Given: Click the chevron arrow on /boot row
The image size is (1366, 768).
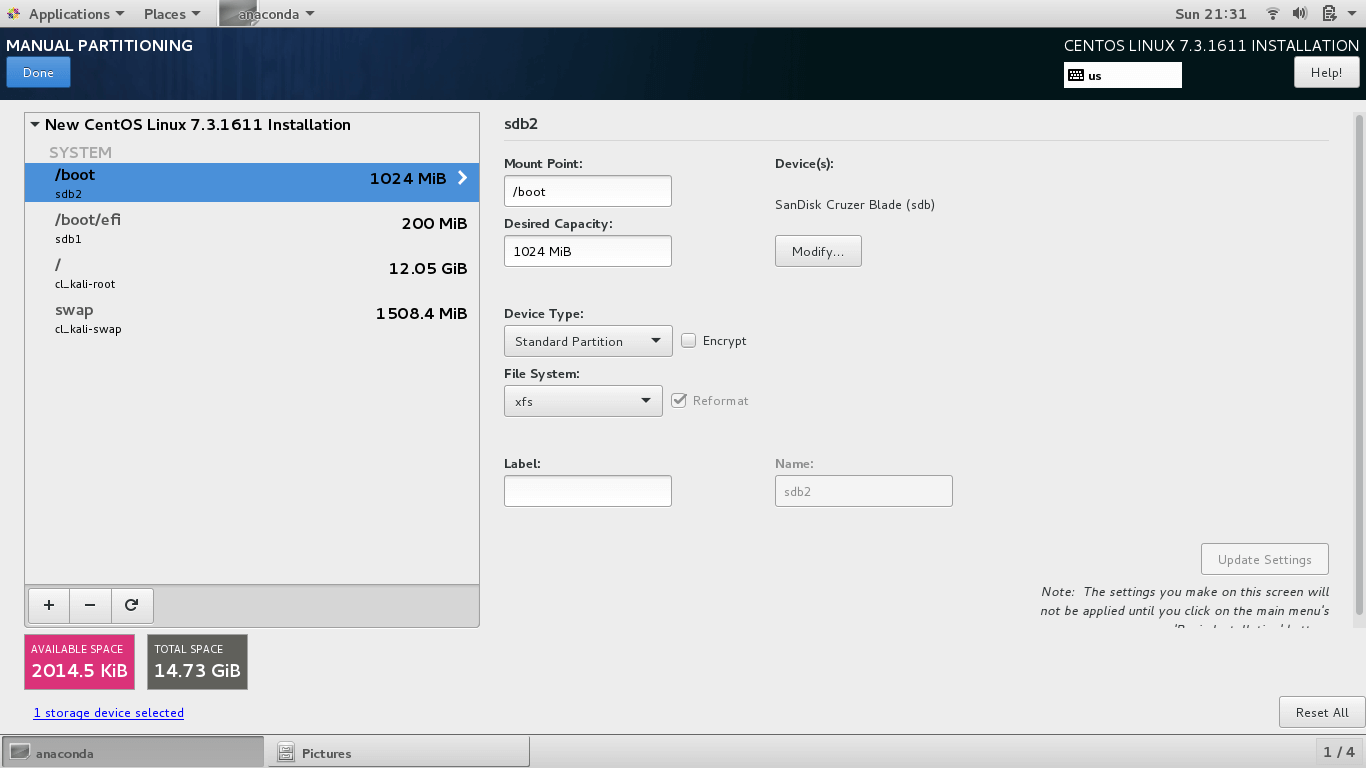Looking at the screenshot, I should (x=463, y=178).
